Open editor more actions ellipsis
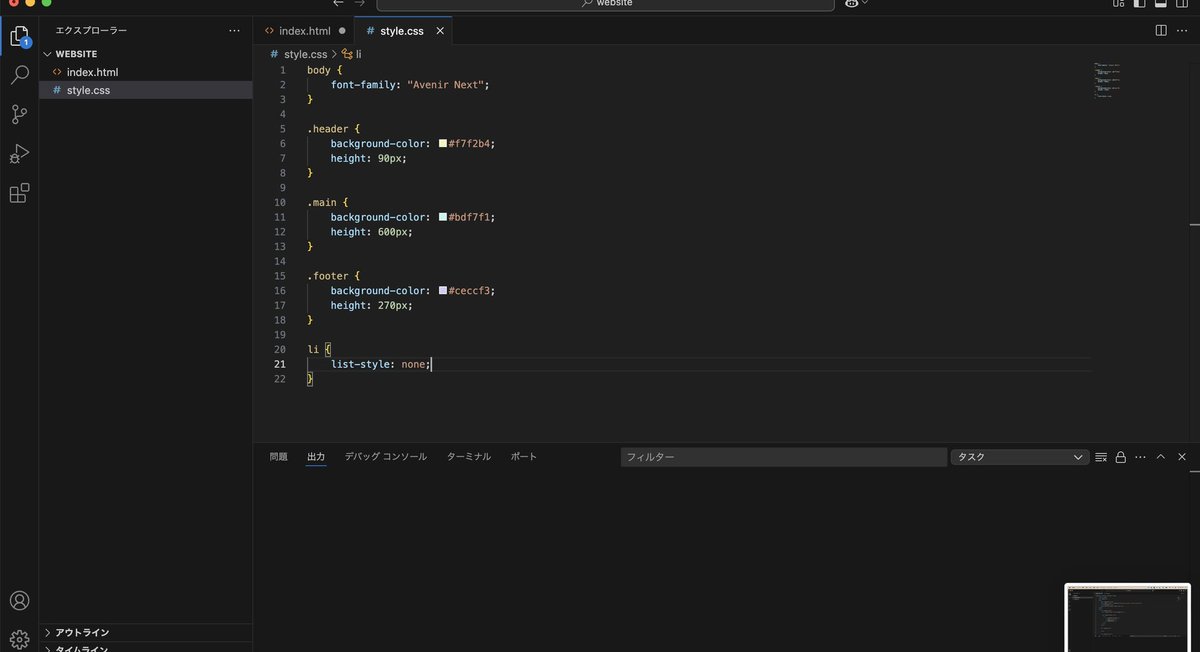 click(x=1183, y=31)
